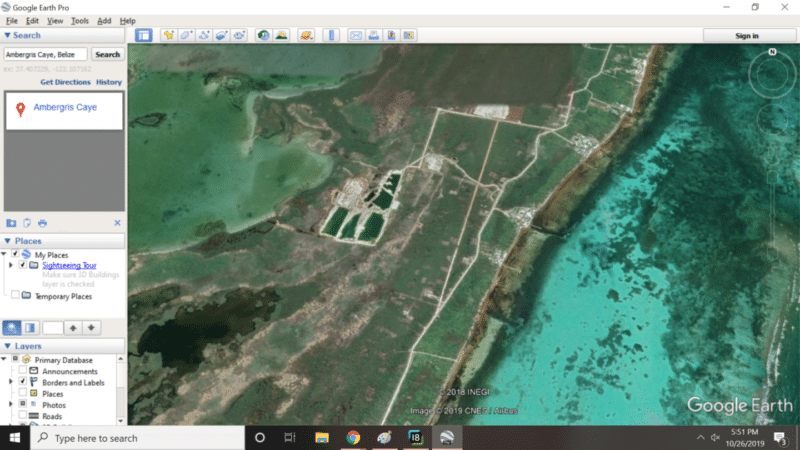The image size is (800, 450).
Task: Collapse the Places panel header
Action: (x=63, y=241)
